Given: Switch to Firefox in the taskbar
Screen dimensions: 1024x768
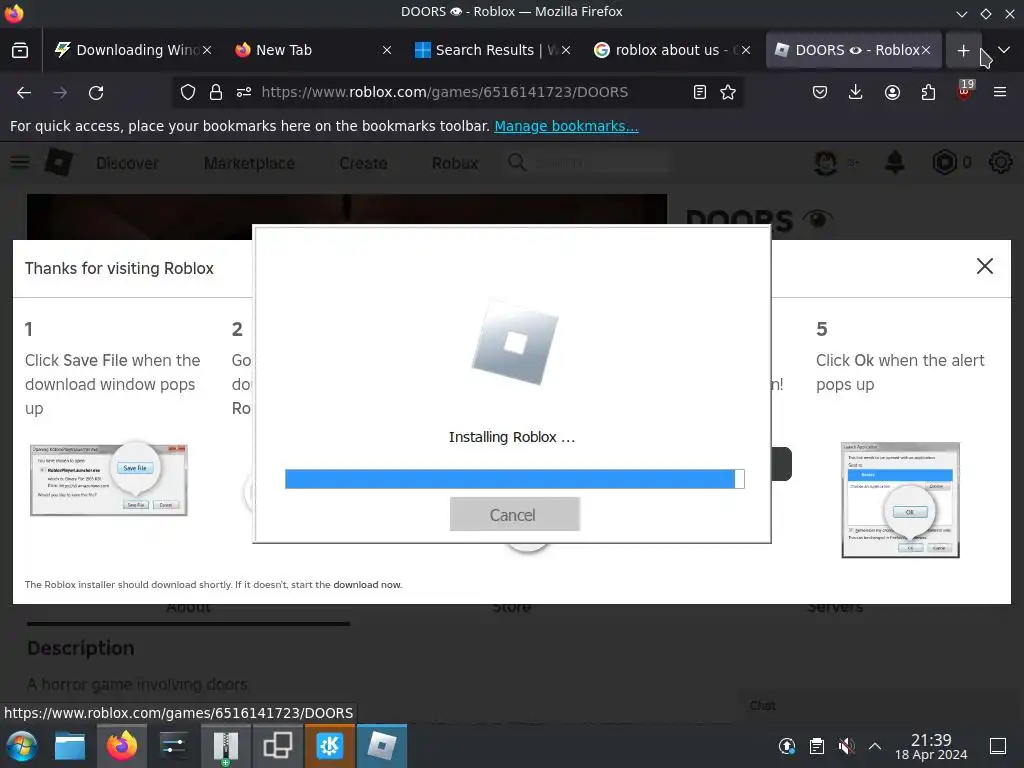Looking at the screenshot, I should click(x=121, y=746).
